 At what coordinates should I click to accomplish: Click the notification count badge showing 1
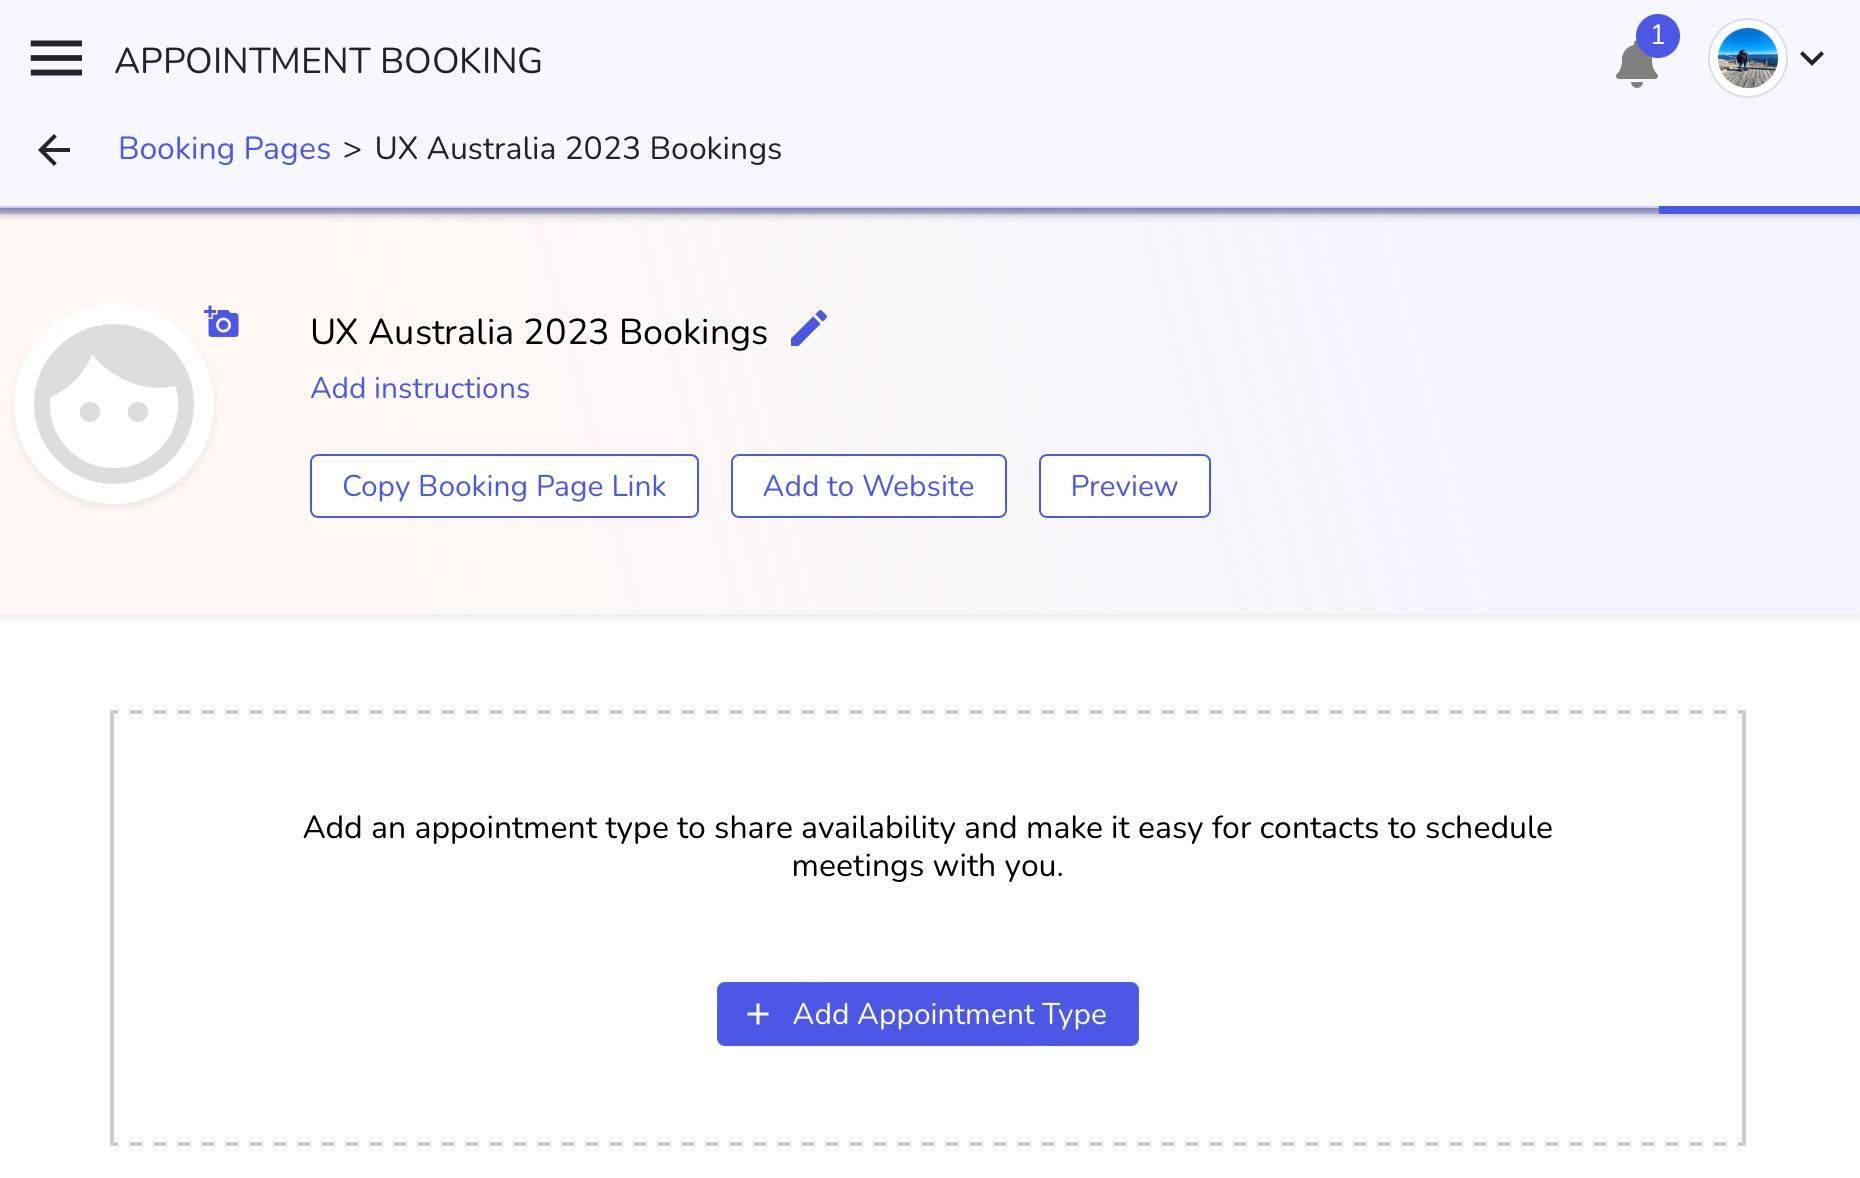pos(1658,36)
